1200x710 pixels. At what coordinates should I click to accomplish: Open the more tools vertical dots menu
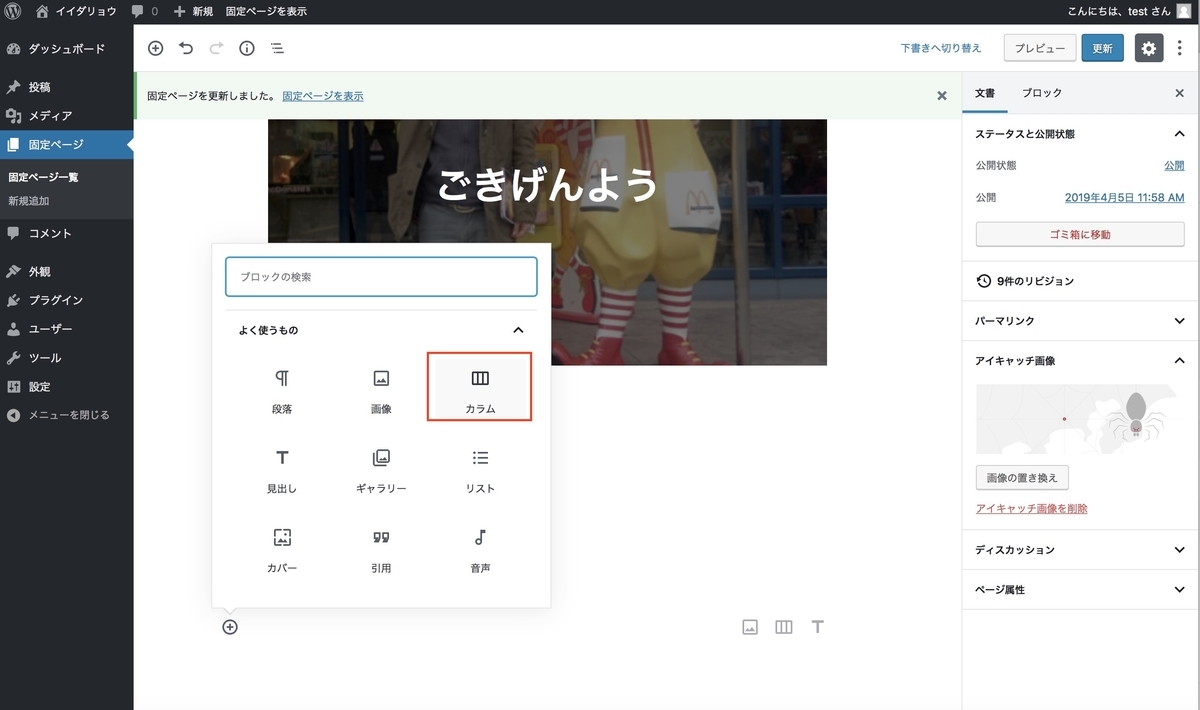[x=1180, y=48]
